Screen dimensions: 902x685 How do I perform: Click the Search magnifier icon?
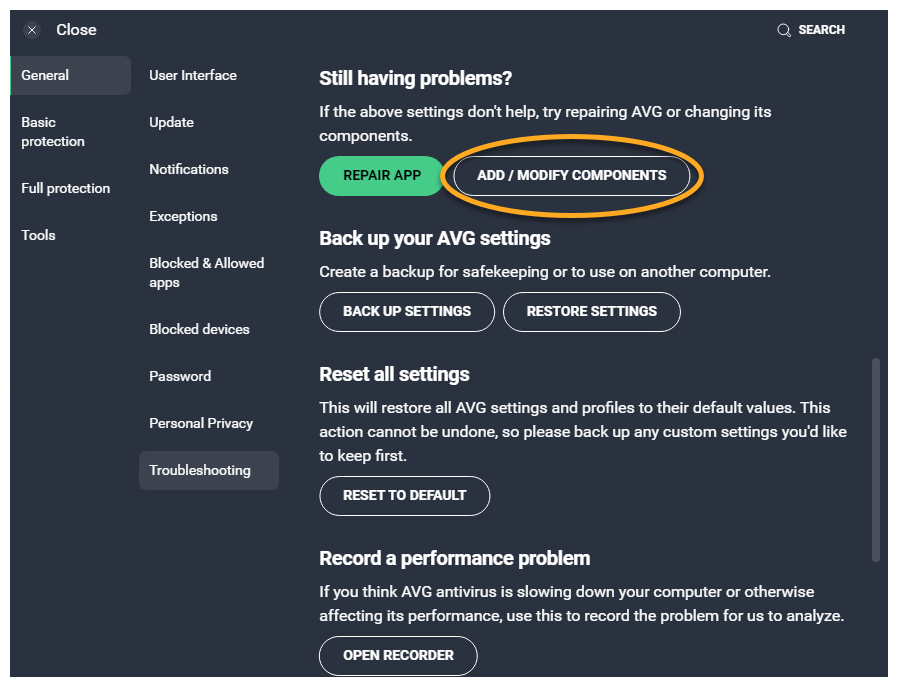[x=784, y=30]
